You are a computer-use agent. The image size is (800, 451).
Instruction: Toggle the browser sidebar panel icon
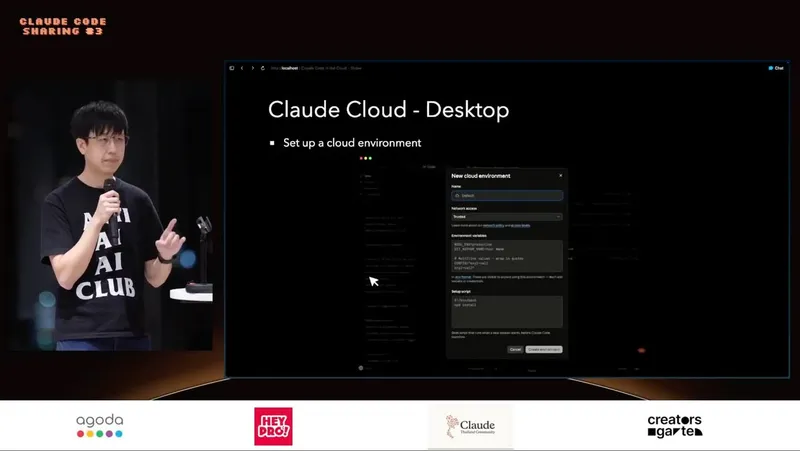pyautogui.click(x=232, y=68)
